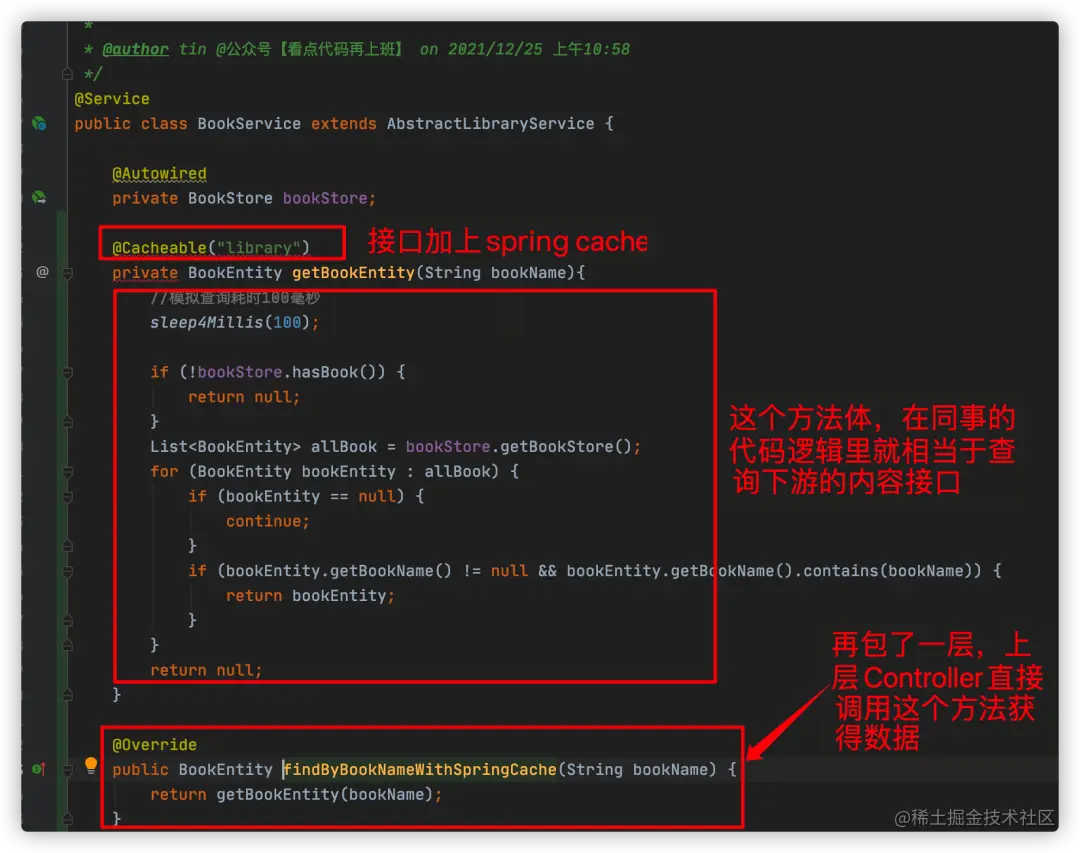The height and width of the screenshot is (853, 1080).
Task: Click the allBook variable declaration
Action: [x=344, y=446]
